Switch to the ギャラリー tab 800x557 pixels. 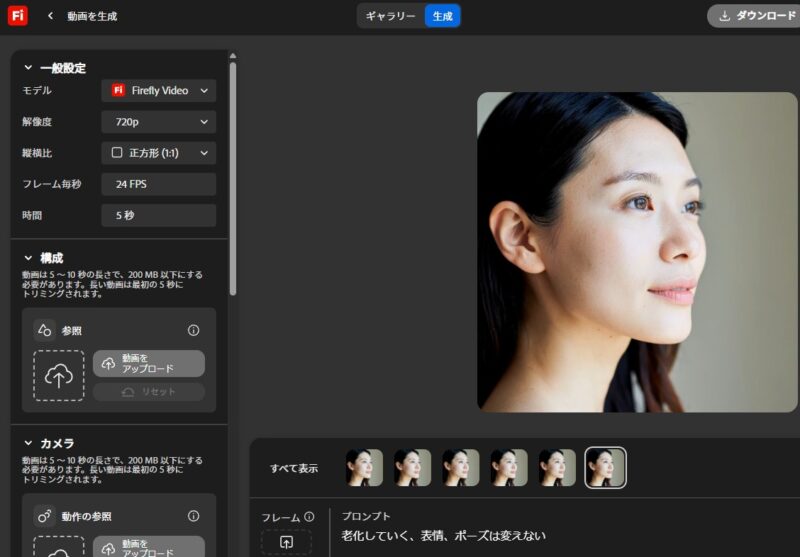(390, 16)
